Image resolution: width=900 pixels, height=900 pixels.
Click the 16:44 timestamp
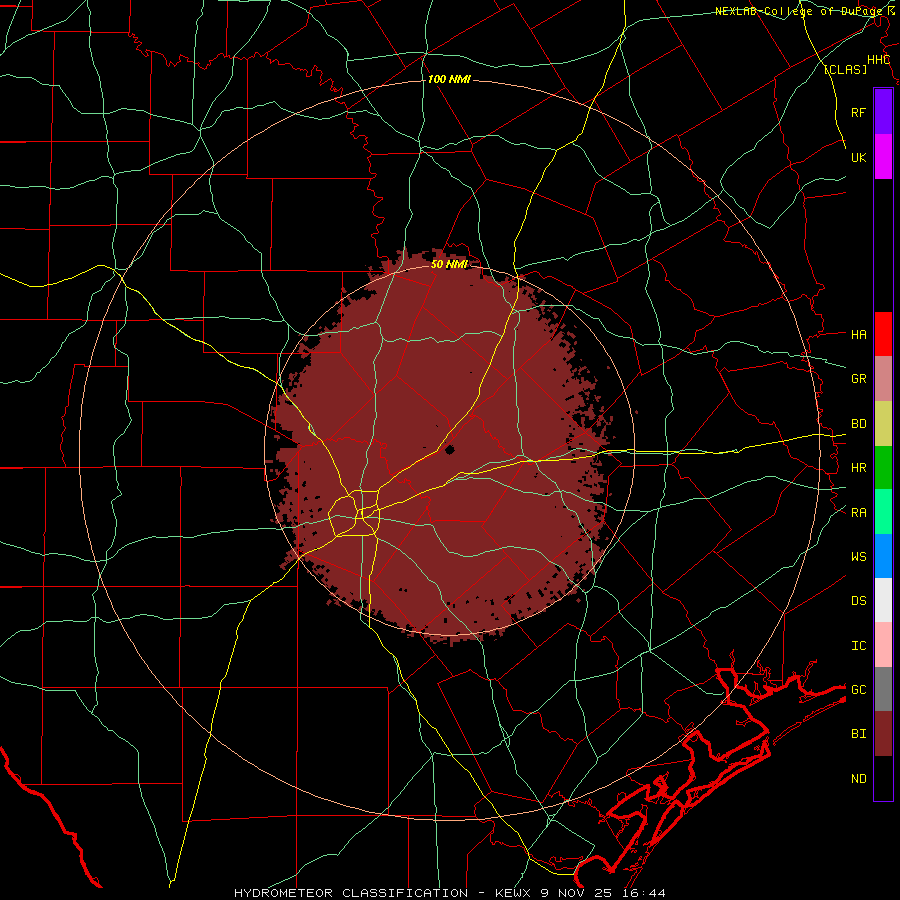point(646,893)
